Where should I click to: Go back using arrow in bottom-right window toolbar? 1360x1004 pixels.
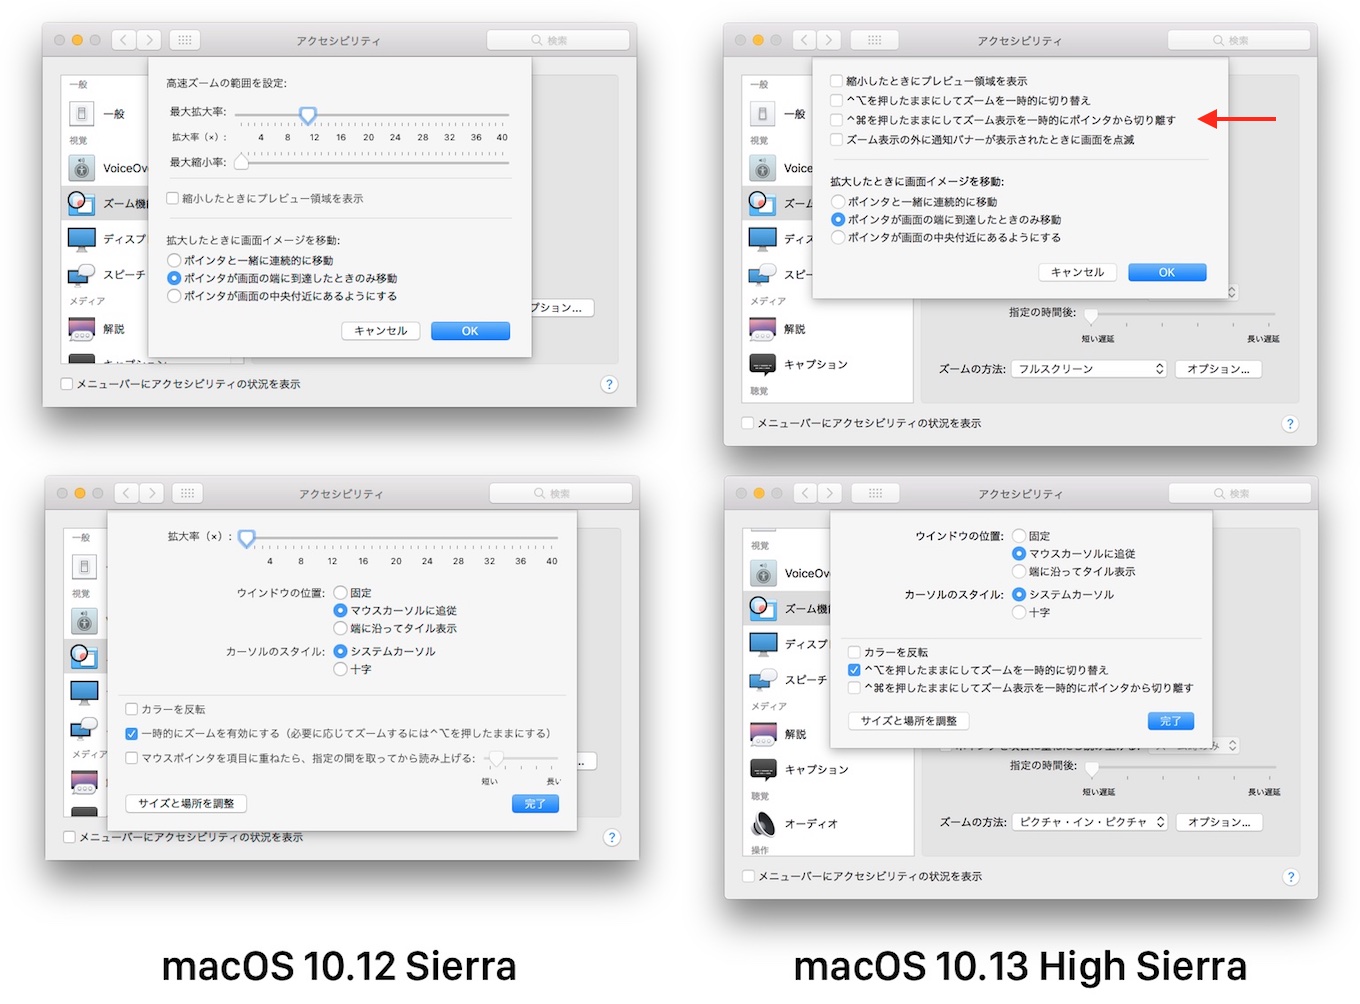(x=806, y=493)
